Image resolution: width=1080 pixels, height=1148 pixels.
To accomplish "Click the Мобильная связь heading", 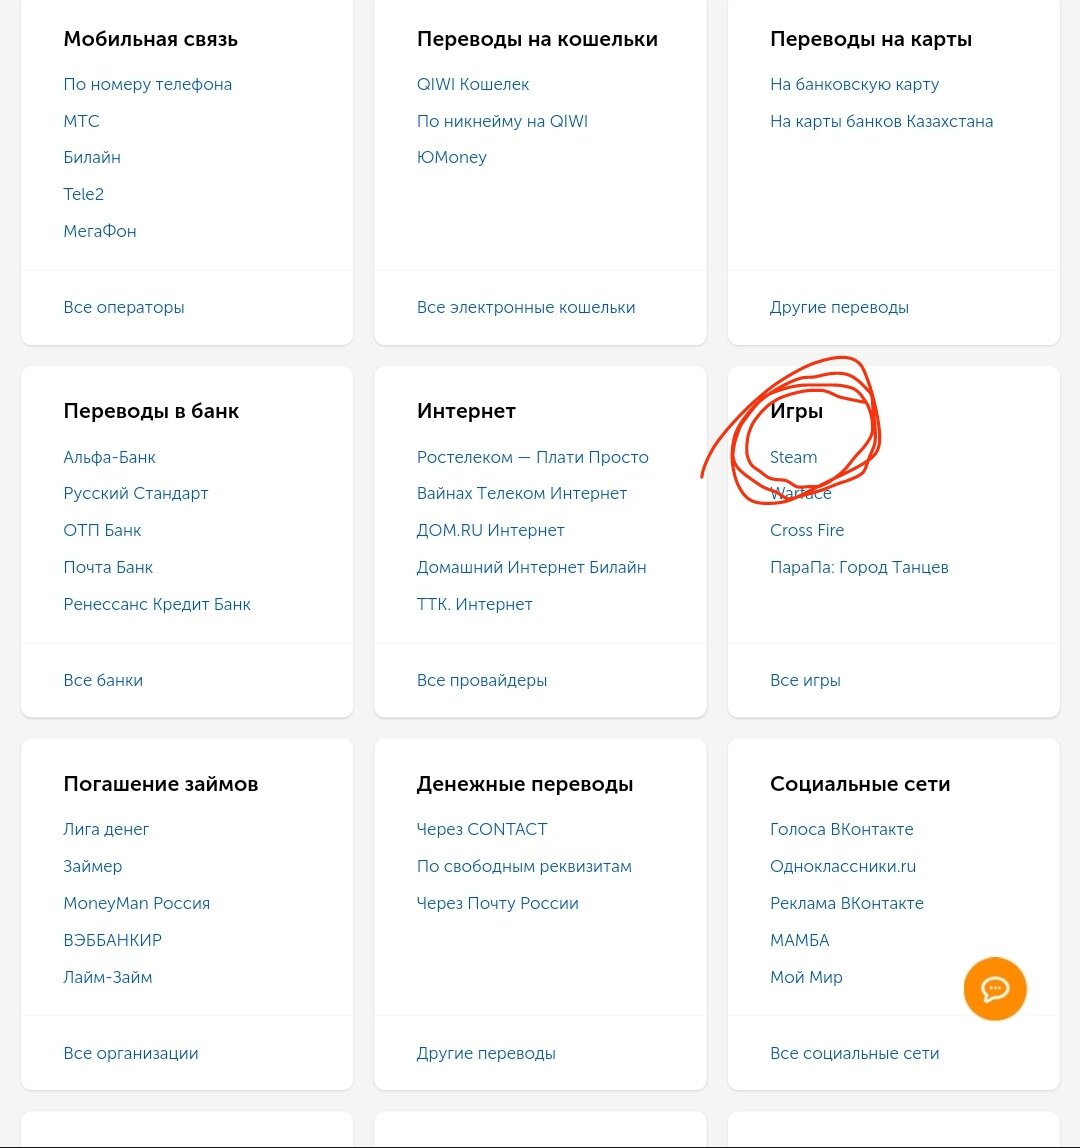I will point(150,39).
